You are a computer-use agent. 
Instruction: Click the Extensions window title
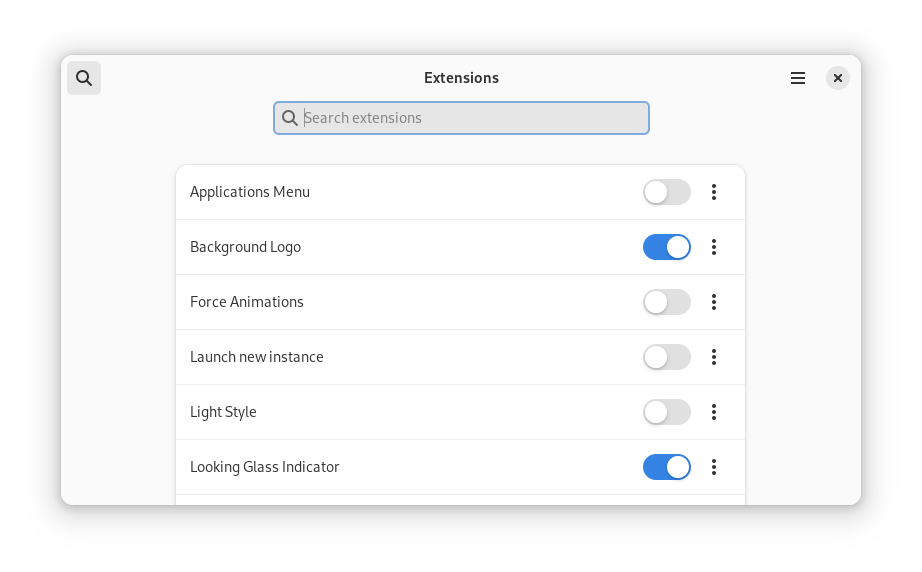[x=461, y=78]
